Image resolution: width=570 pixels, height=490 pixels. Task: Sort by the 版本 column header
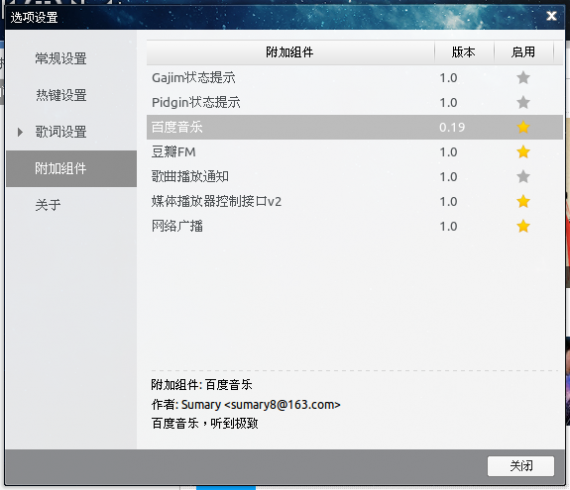point(464,52)
